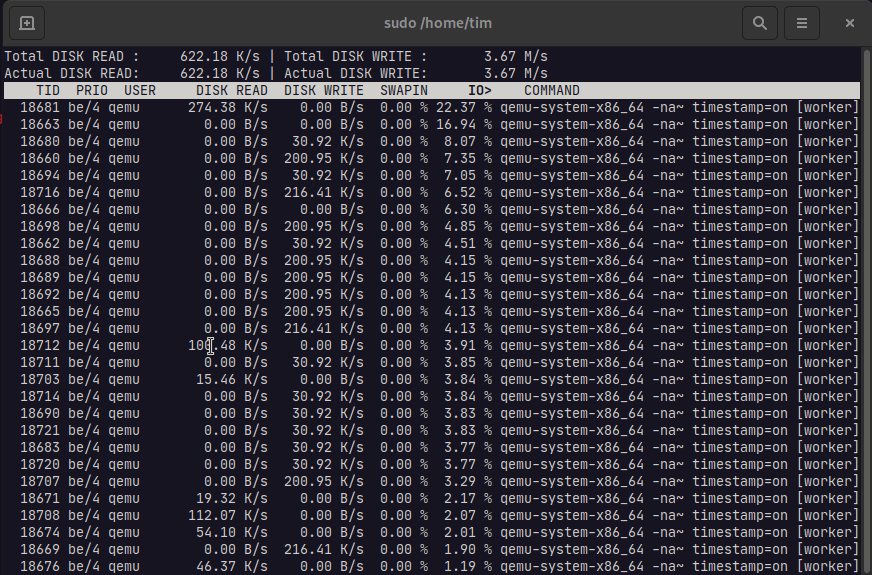Click the 6.52 % IO value
Image resolution: width=872 pixels, height=575 pixels.
(x=468, y=192)
